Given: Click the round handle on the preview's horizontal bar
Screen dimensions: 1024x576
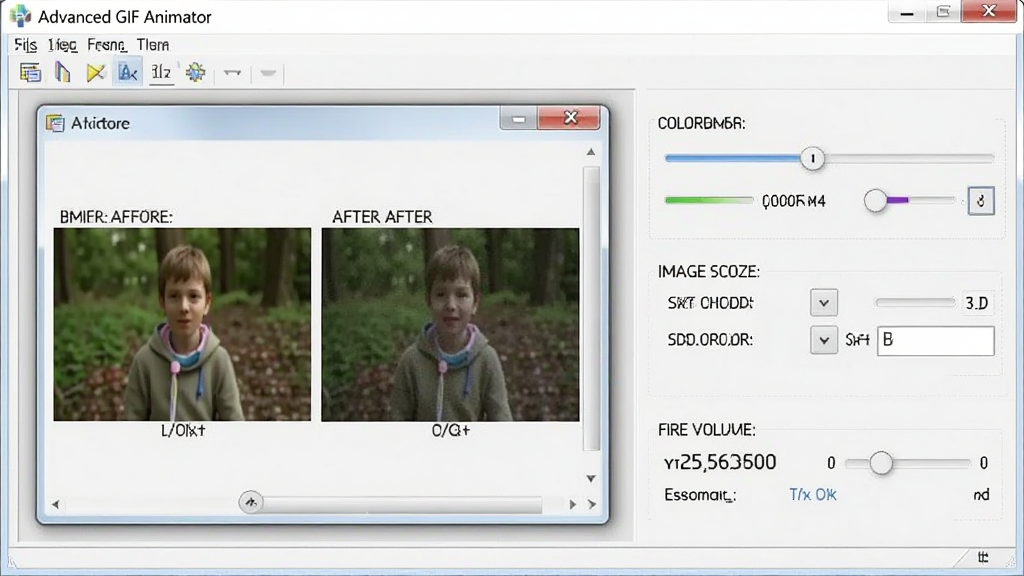Looking at the screenshot, I should click(251, 502).
